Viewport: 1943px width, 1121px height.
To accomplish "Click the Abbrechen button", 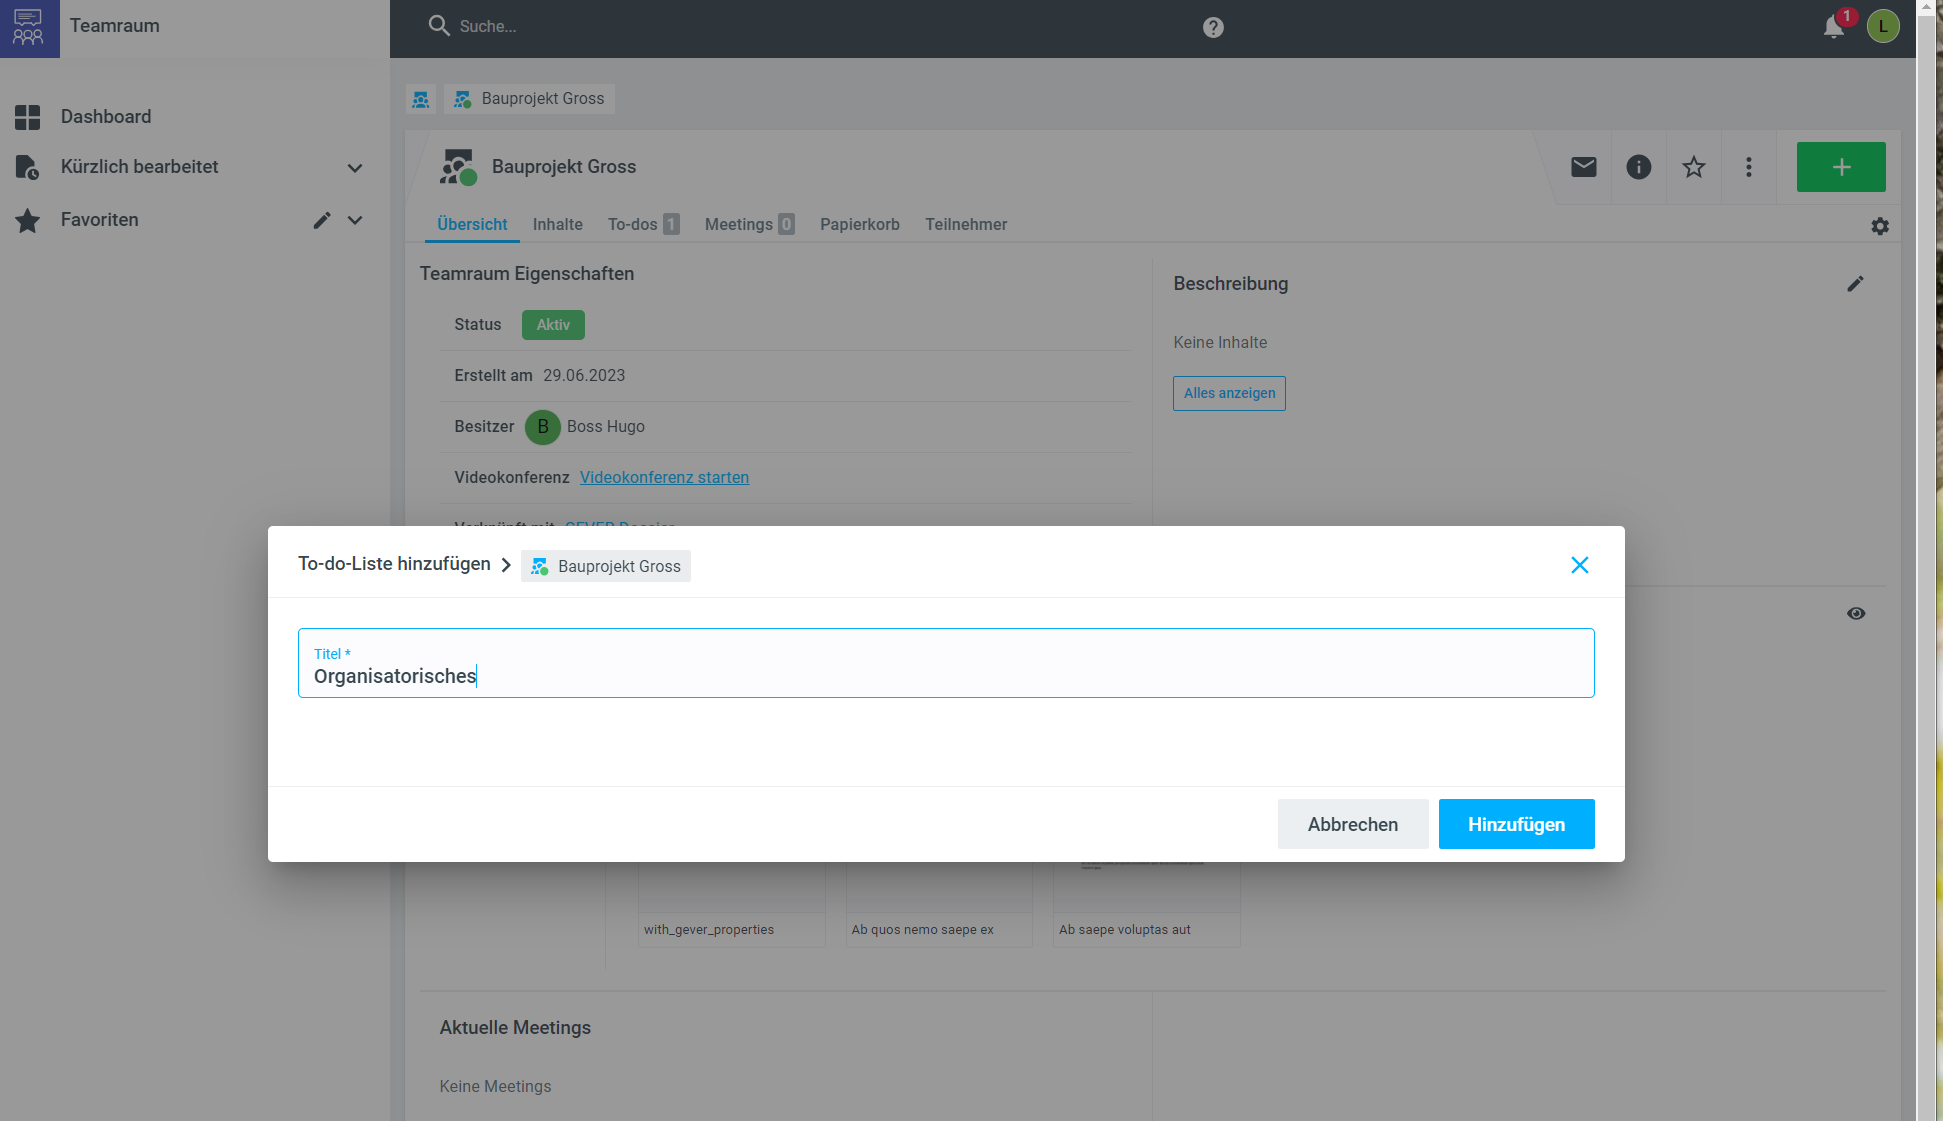I will (1352, 824).
